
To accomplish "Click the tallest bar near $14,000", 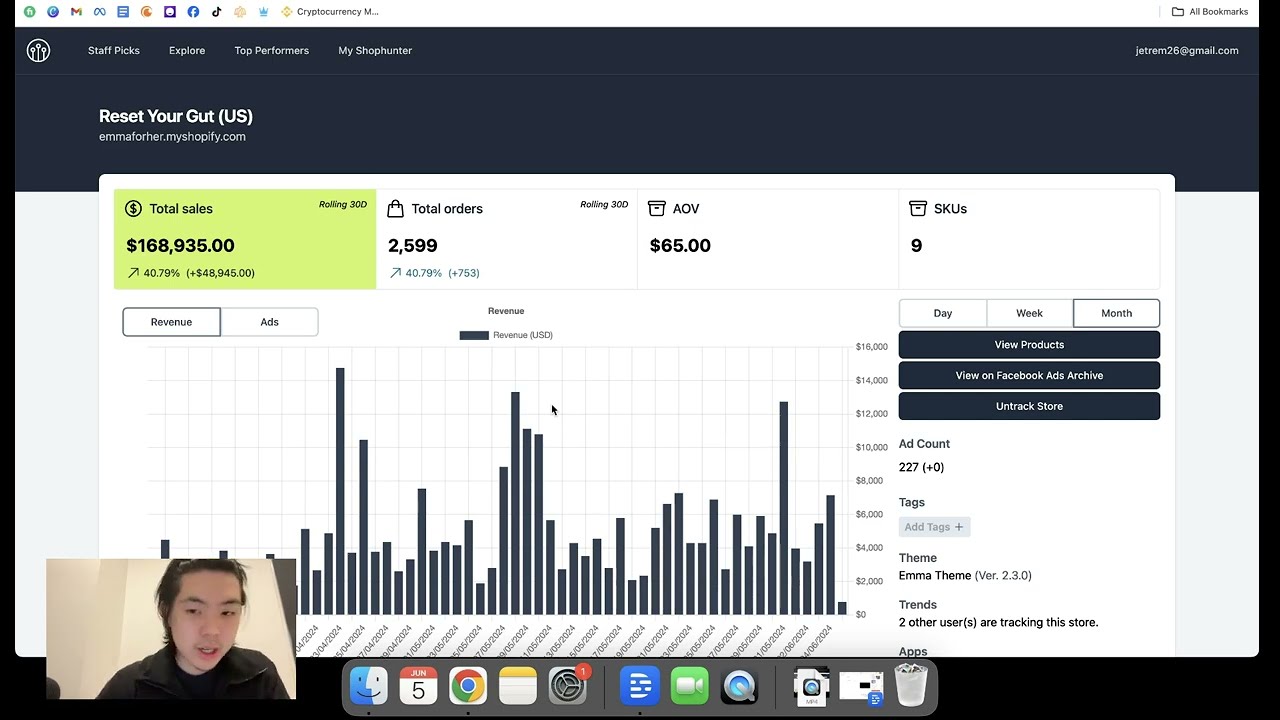I will click(340, 490).
